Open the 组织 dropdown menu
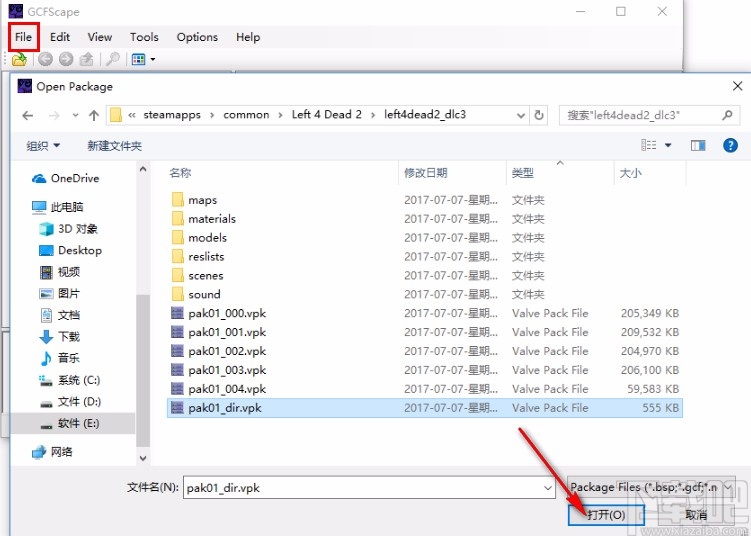Viewport: 751px width, 536px height. (43, 146)
